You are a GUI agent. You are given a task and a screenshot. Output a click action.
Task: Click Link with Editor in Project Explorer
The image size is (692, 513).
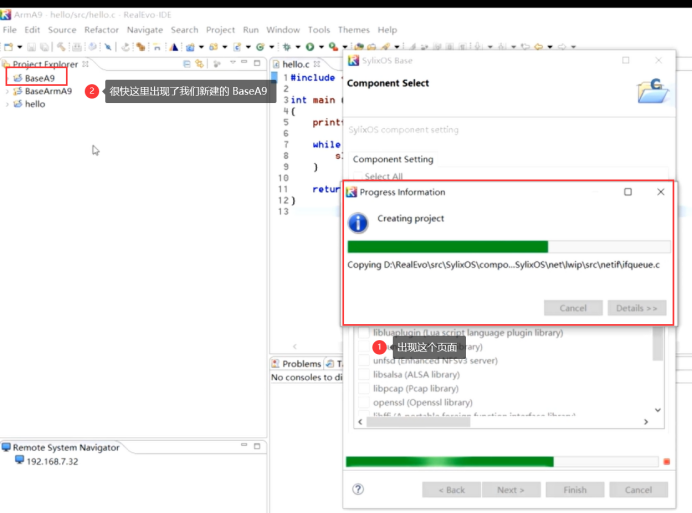[x=199, y=64]
